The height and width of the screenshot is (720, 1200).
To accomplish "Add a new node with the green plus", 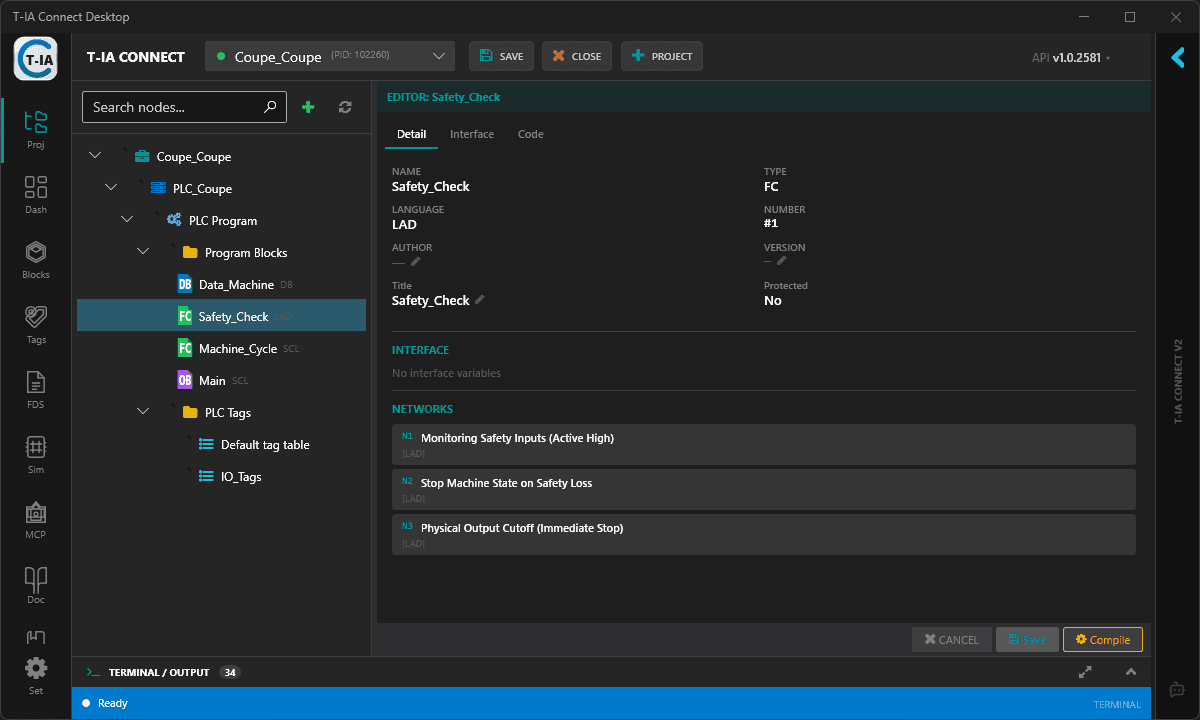I will (x=308, y=107).
